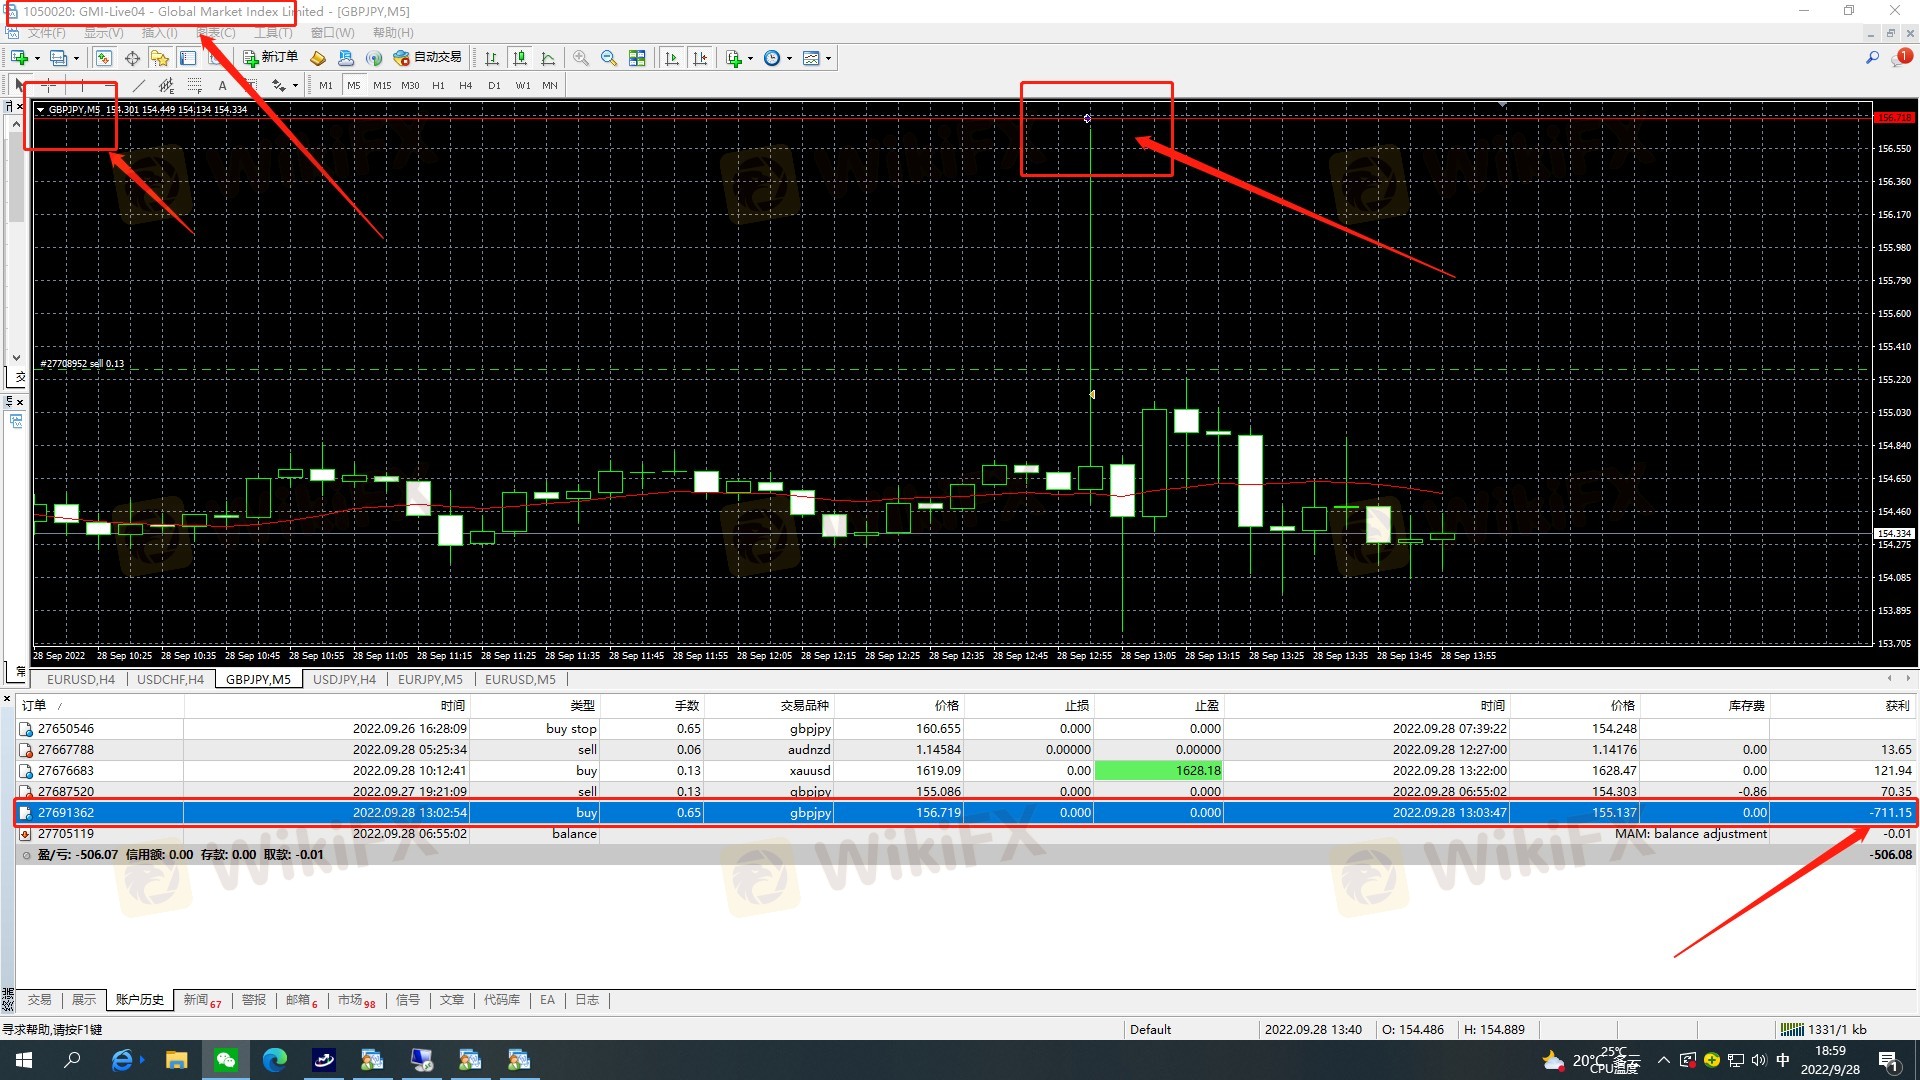Click the 1331/1 kb connection status
The image size is (1920, 1080).
pos(1824,1029)
